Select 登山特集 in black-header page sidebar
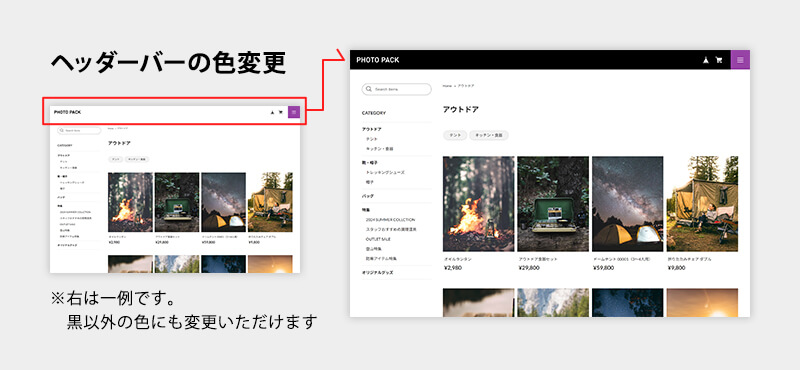Screen dimensions: 800x370 pyautogui.click(x=373, y=249)
